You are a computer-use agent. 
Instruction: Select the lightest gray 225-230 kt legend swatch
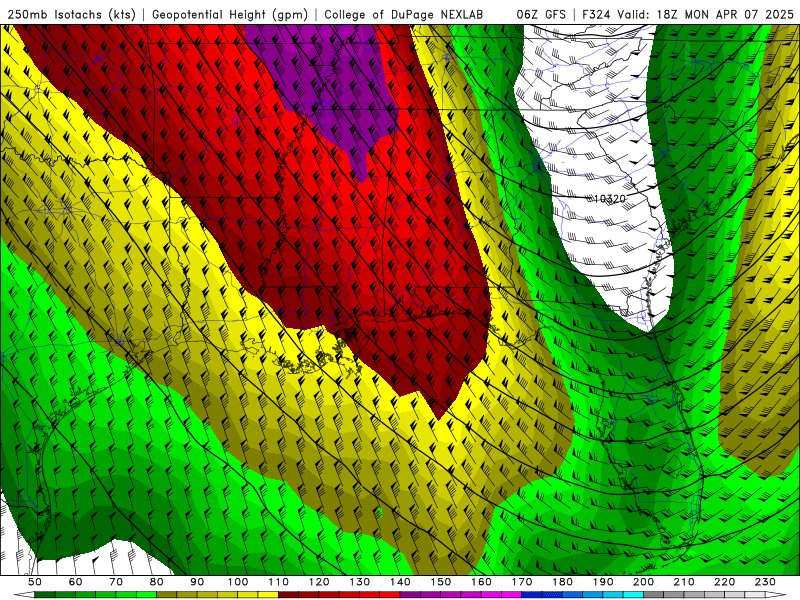pyautogui.click(x=755, y=595)
